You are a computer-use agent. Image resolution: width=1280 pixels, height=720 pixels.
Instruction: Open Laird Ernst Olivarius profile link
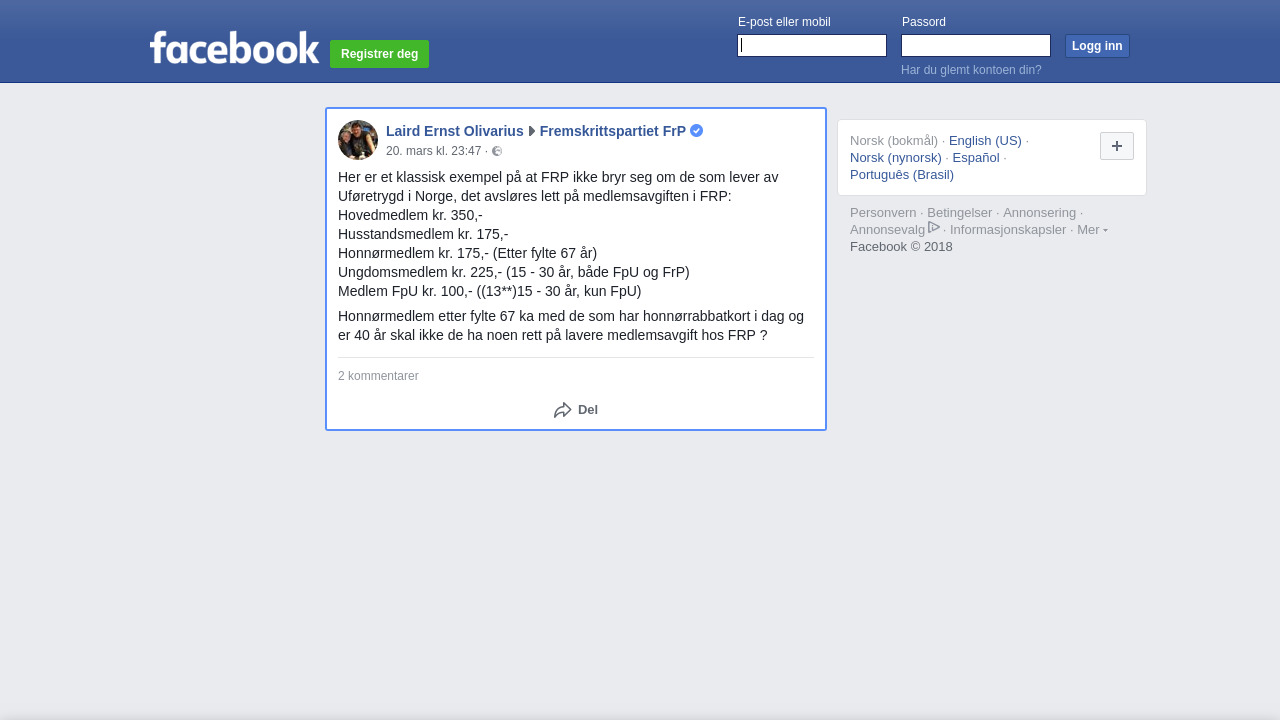click(455, 131)
